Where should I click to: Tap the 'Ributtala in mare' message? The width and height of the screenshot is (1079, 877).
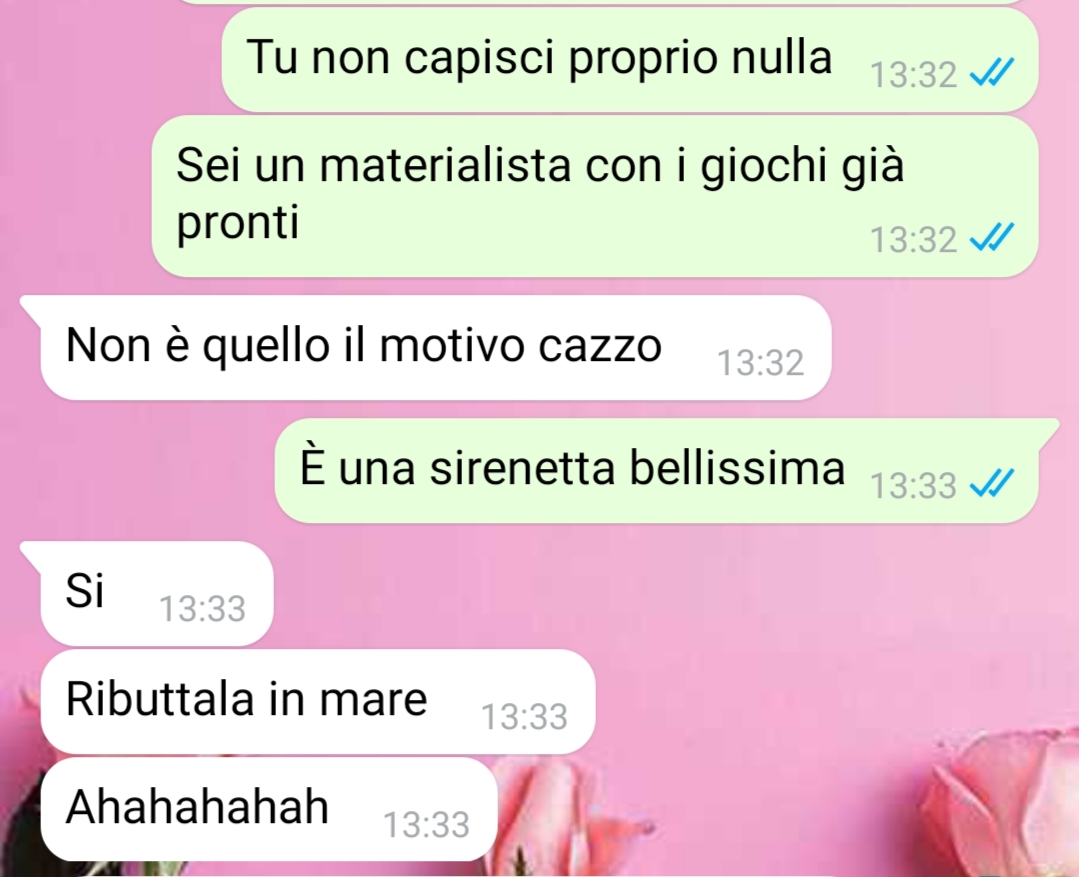click(x=318, y=701)
